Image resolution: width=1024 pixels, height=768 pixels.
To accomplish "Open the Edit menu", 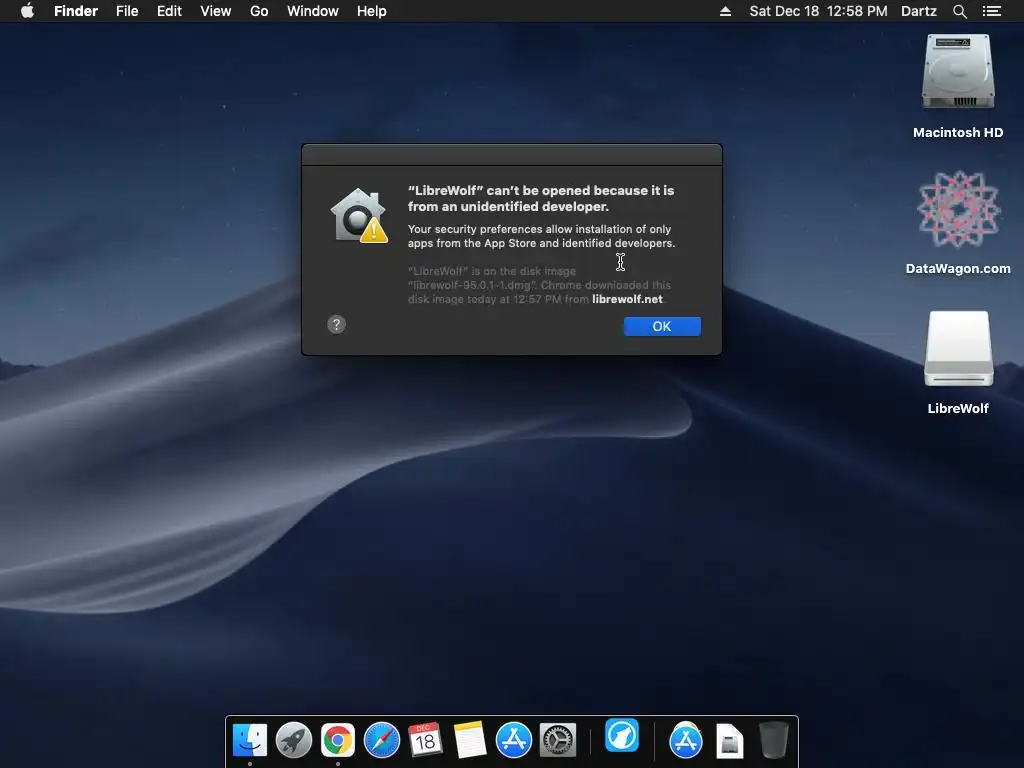I will pos(169,11).
